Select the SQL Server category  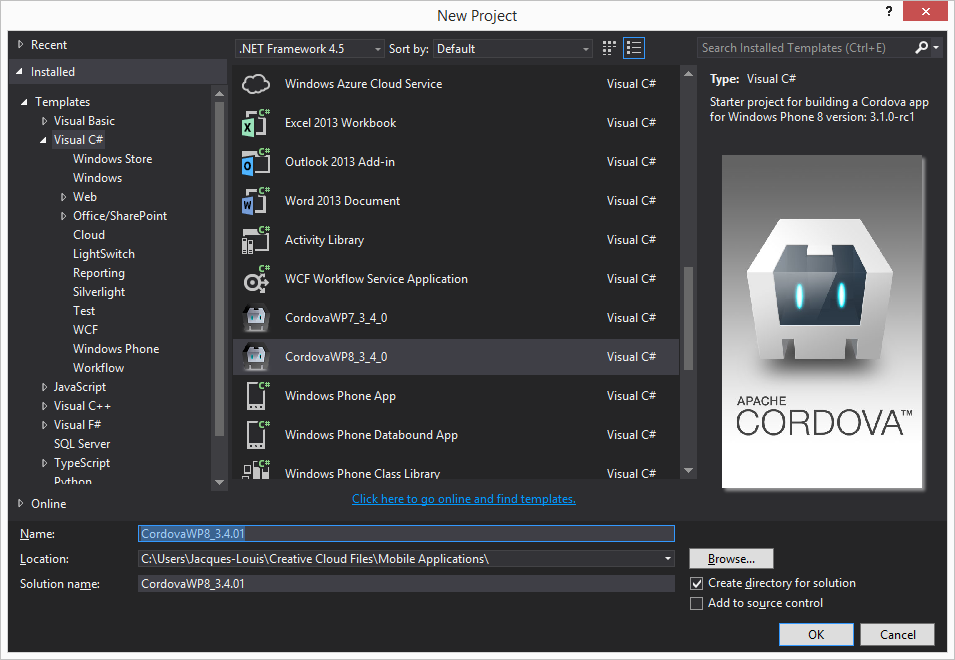(x=82, y=444)
